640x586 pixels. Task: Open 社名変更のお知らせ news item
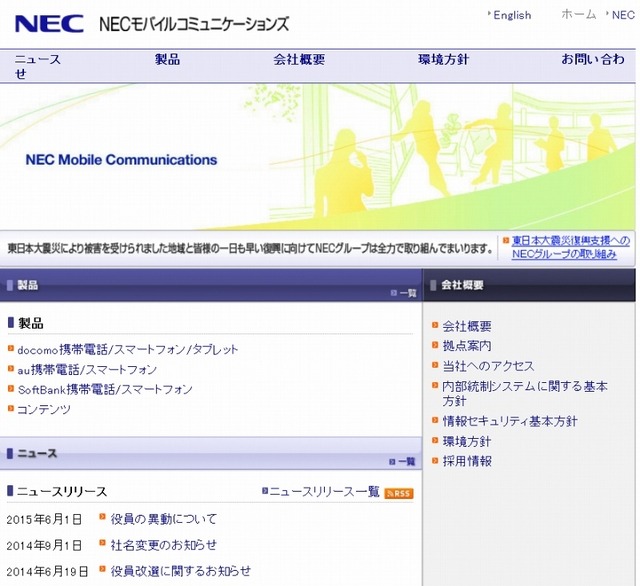pos(164,545)
